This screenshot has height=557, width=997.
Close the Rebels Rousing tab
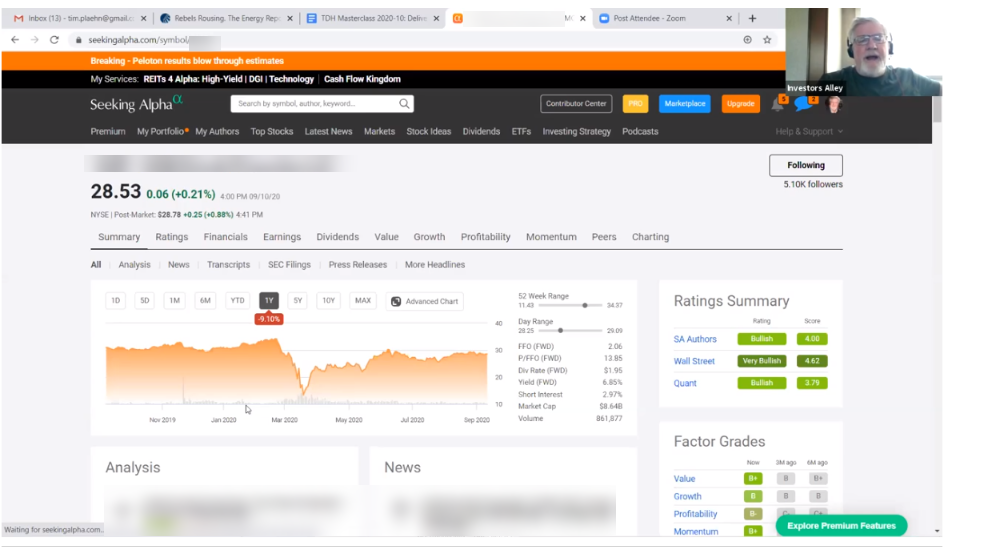tap(290, 18)
